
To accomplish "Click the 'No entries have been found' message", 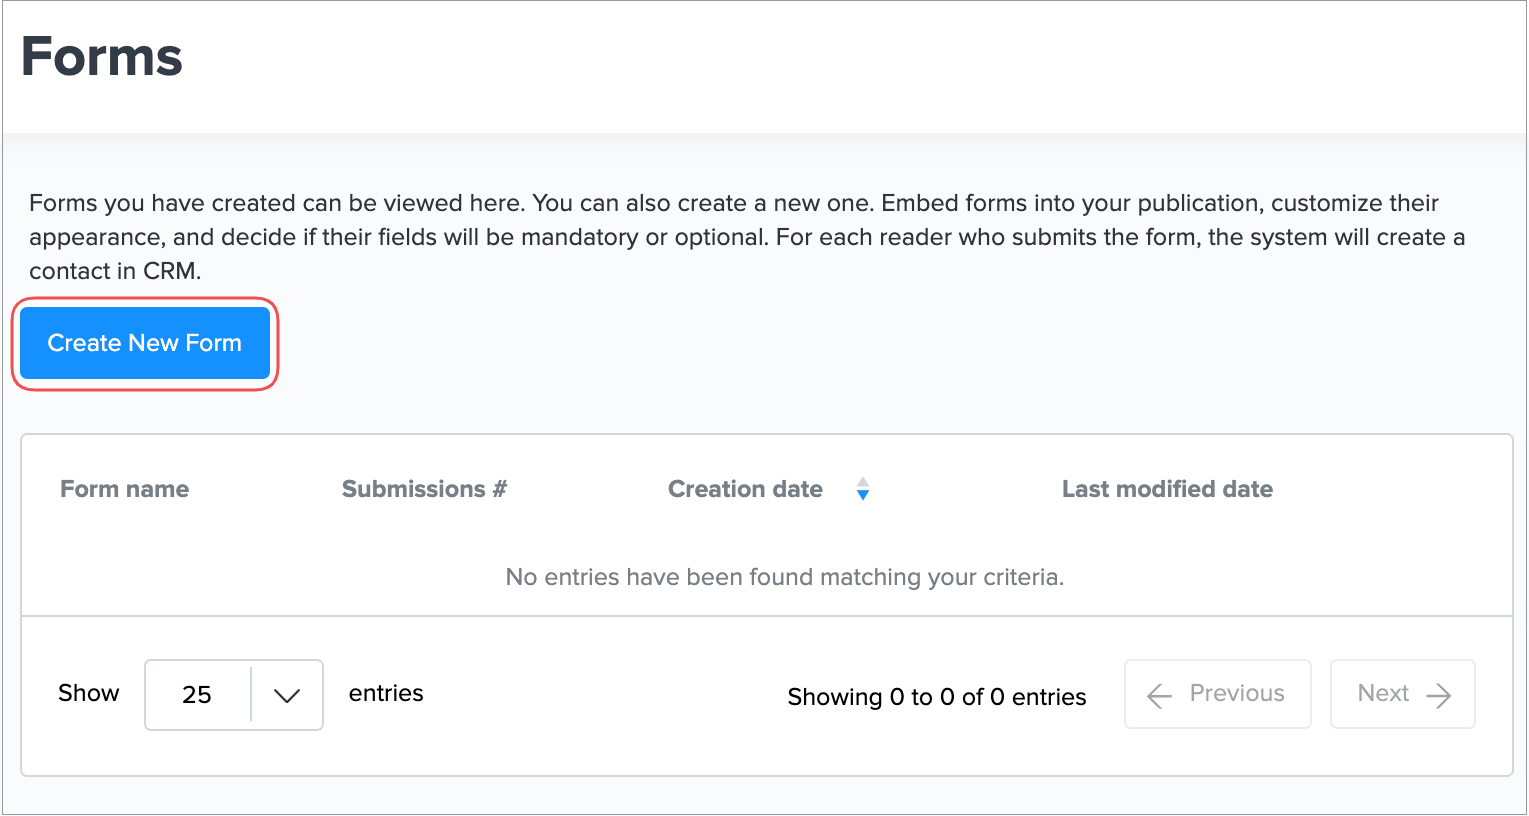I will (x=784, y=577).
